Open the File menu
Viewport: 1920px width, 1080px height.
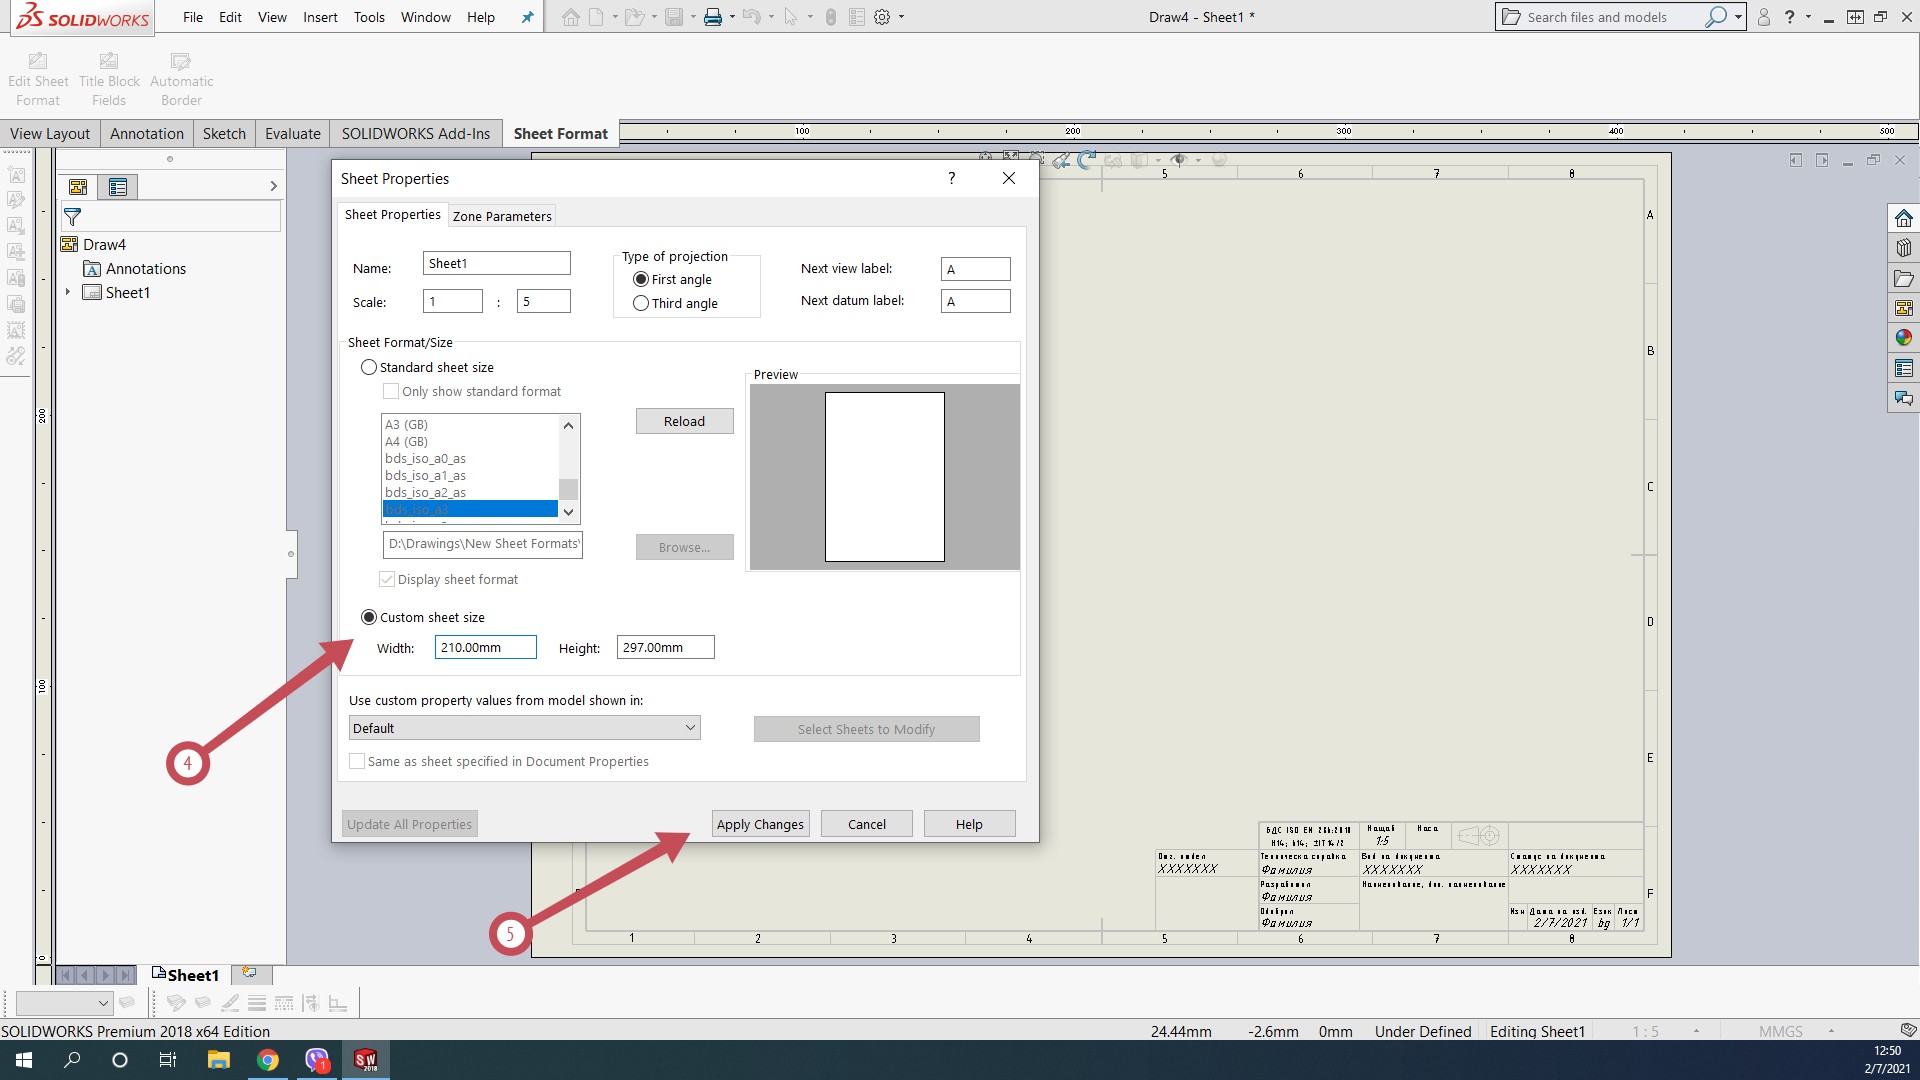193,17
